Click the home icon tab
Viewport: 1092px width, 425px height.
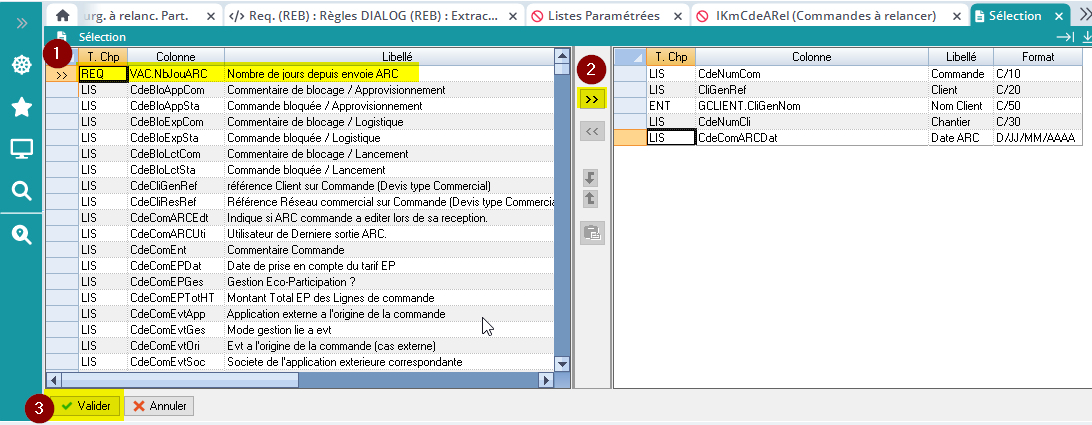pos(62,16)
